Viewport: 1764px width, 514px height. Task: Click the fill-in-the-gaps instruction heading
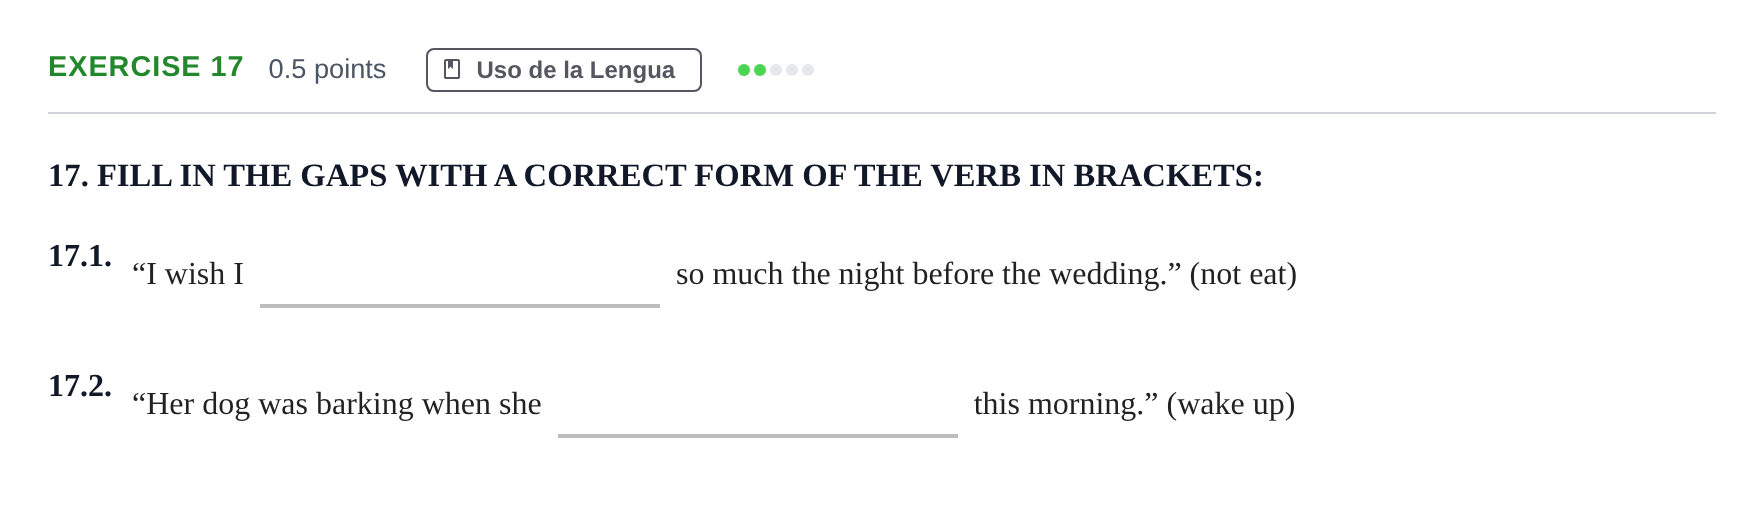click(x=656, y=176)
